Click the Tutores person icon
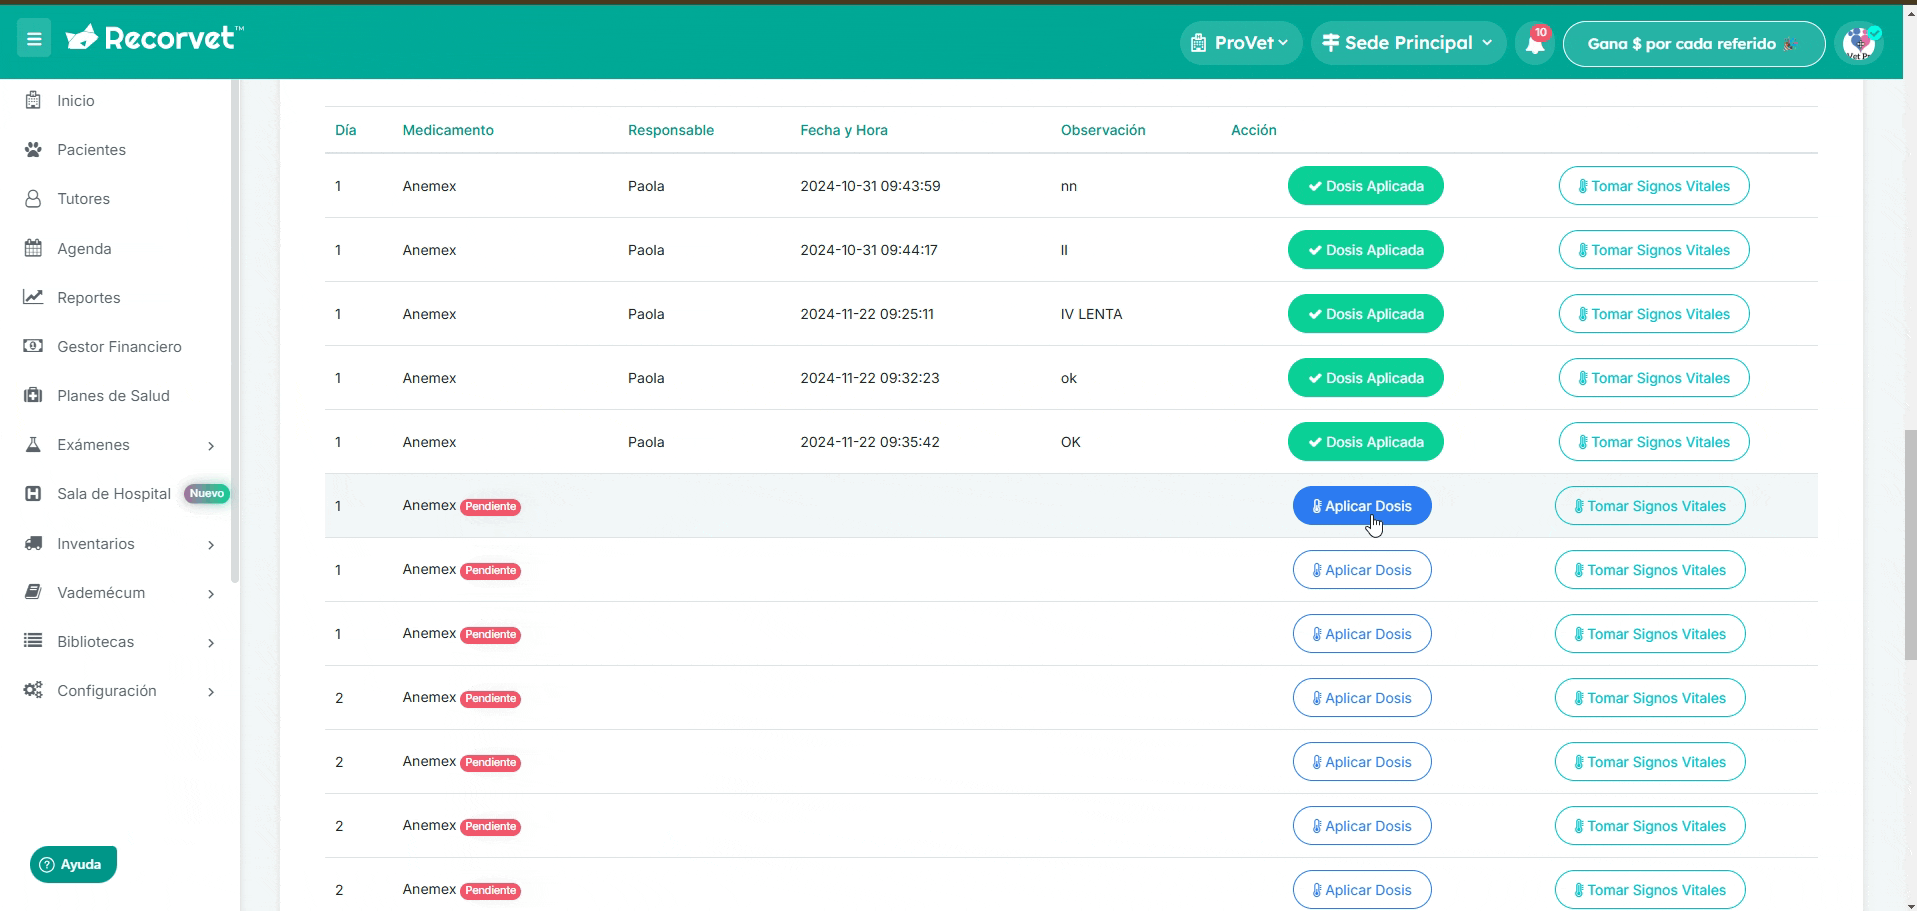Image resolution: width=1917 pixels, height=911 pixels. 33,198
